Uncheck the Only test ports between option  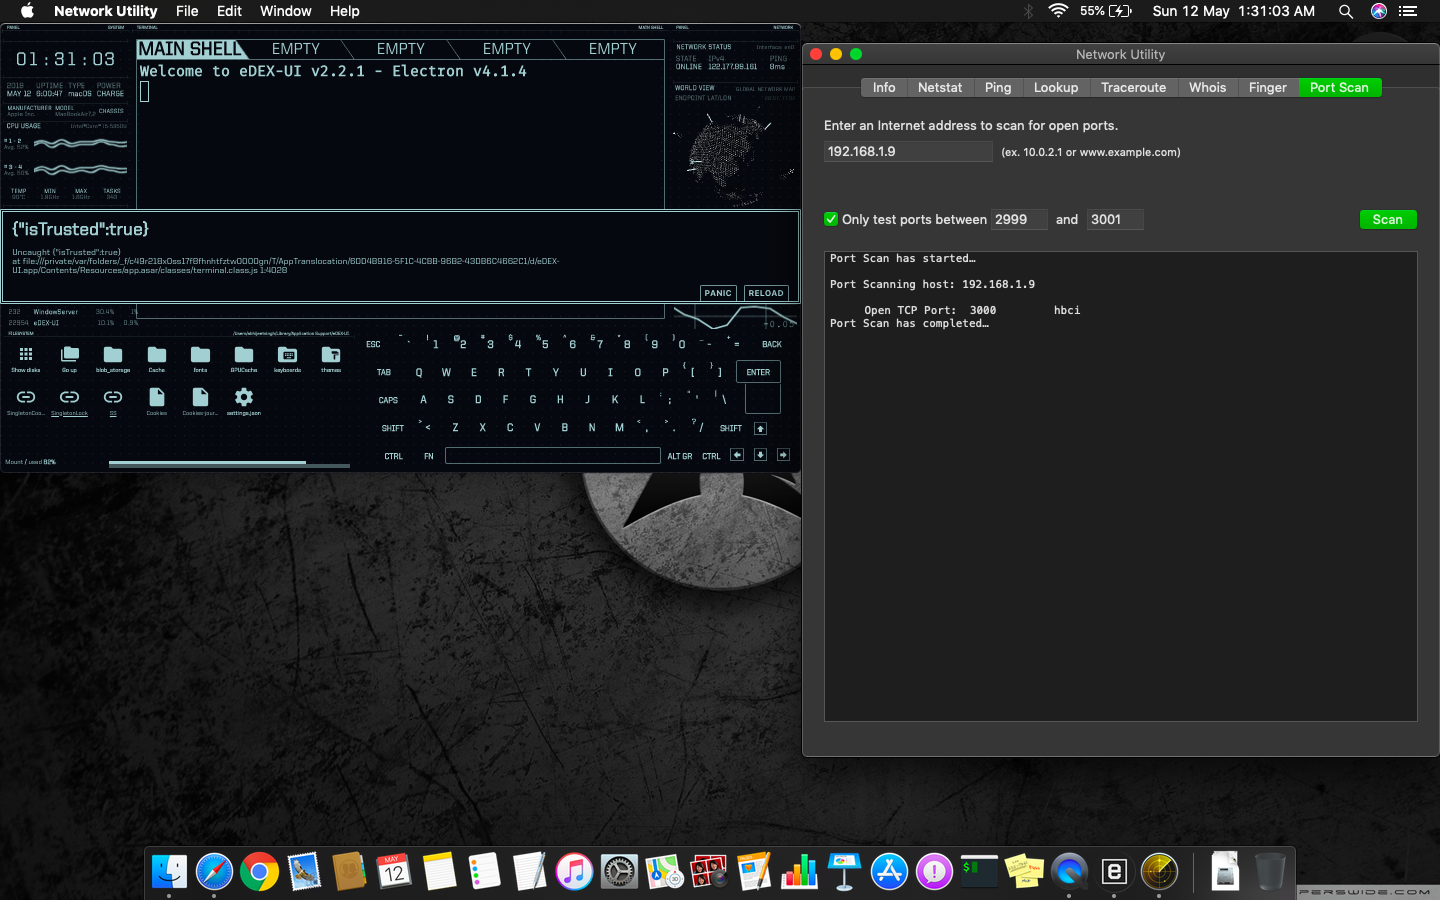pos(831,219)
